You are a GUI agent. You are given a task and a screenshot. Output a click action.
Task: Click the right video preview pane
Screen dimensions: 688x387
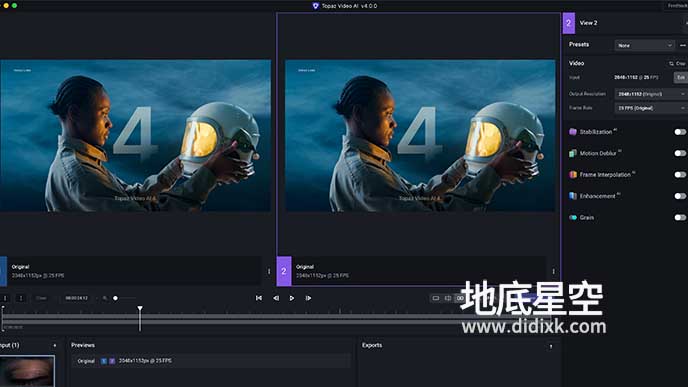(420, 136)
